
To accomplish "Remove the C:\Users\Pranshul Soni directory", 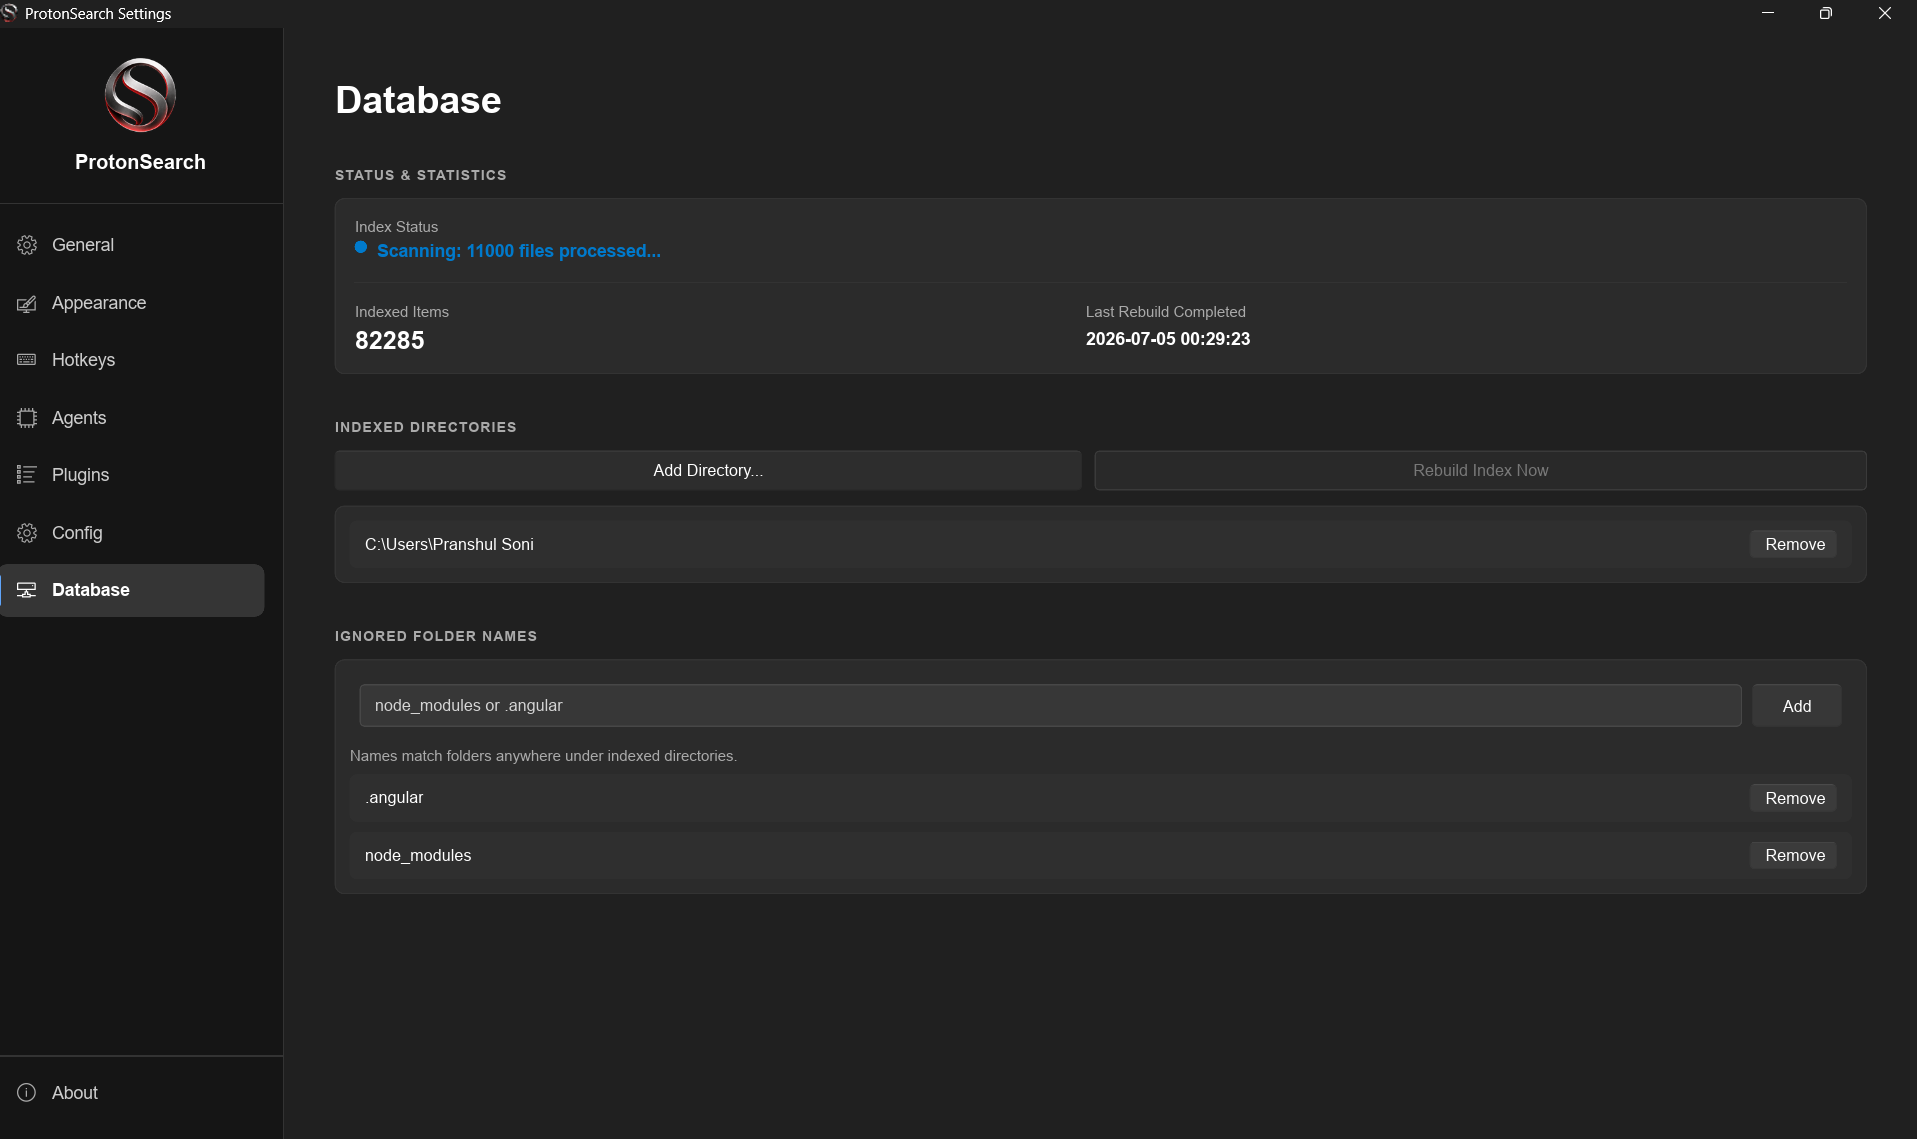I will (x=1794, y=544).
